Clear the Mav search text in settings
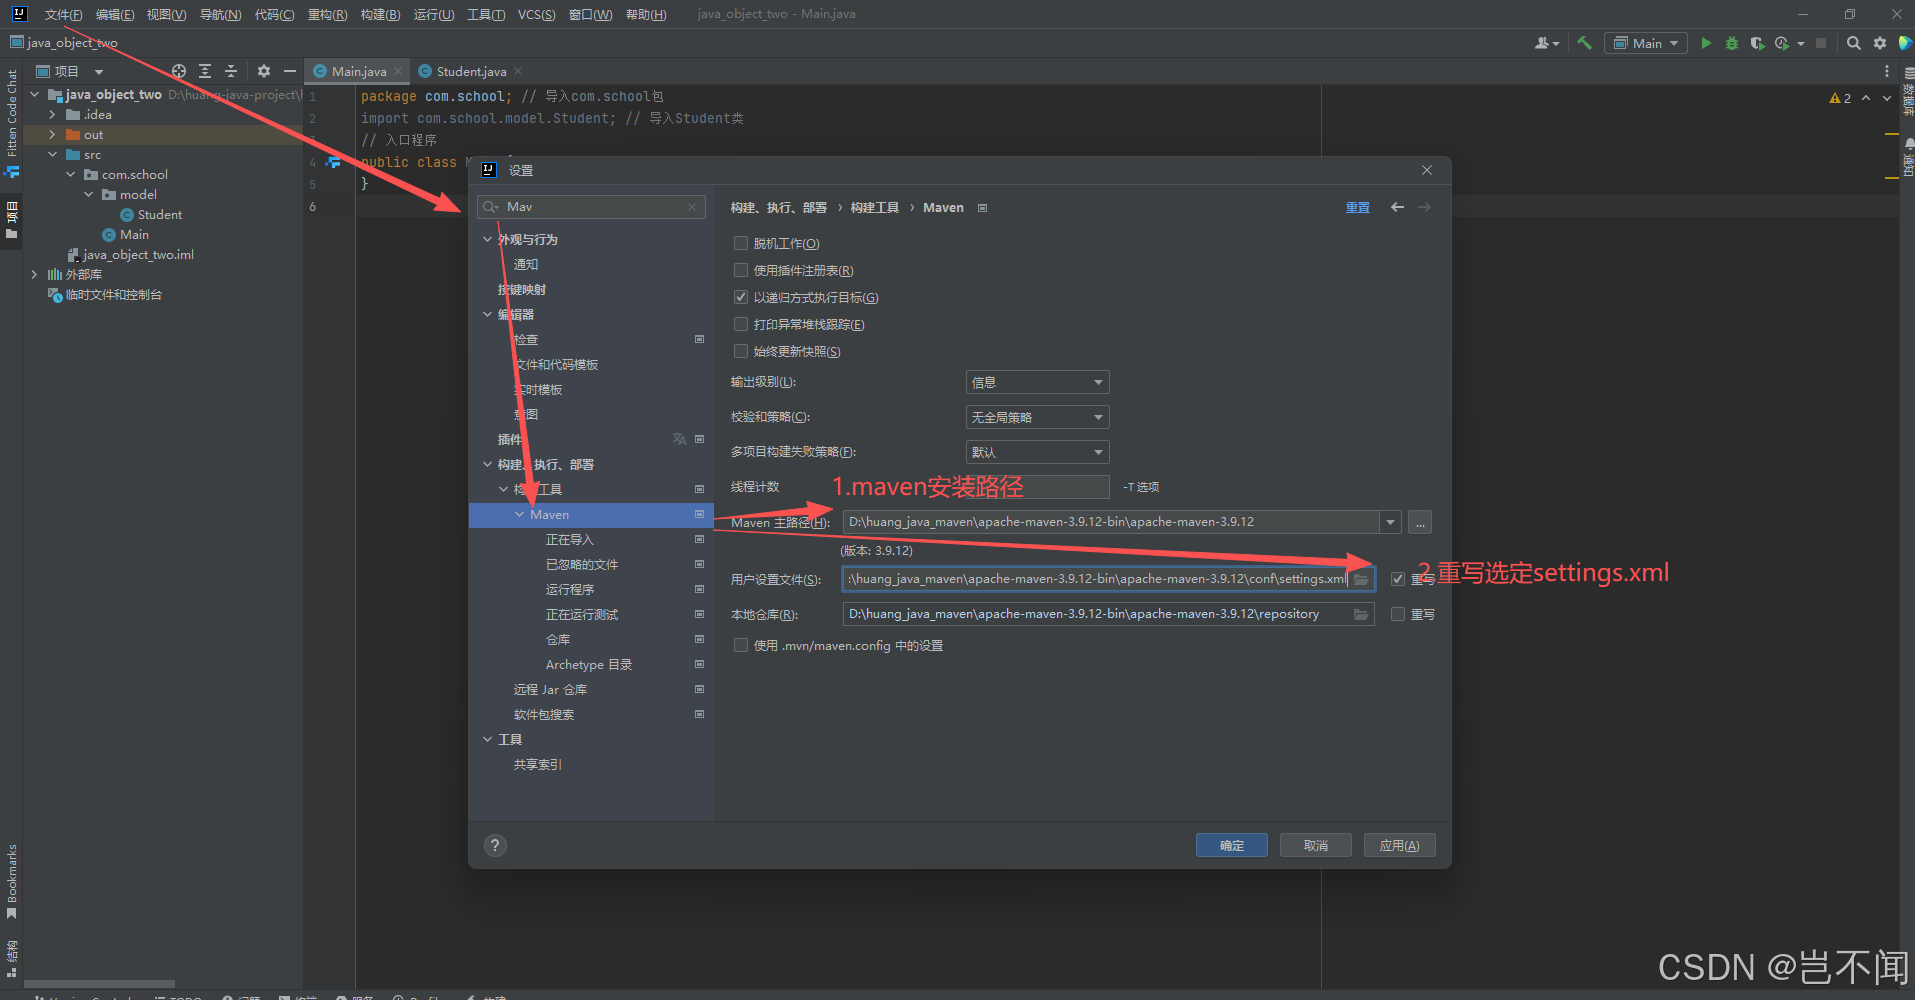This screenshot has height=1000, width=1915. coord(692,207)
